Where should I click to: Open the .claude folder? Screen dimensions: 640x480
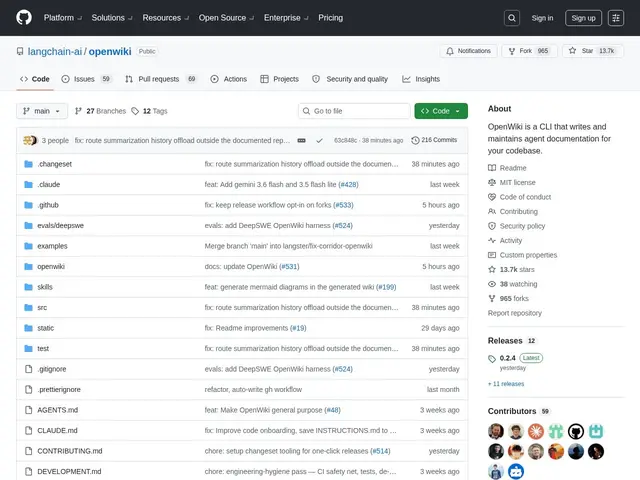49,184
